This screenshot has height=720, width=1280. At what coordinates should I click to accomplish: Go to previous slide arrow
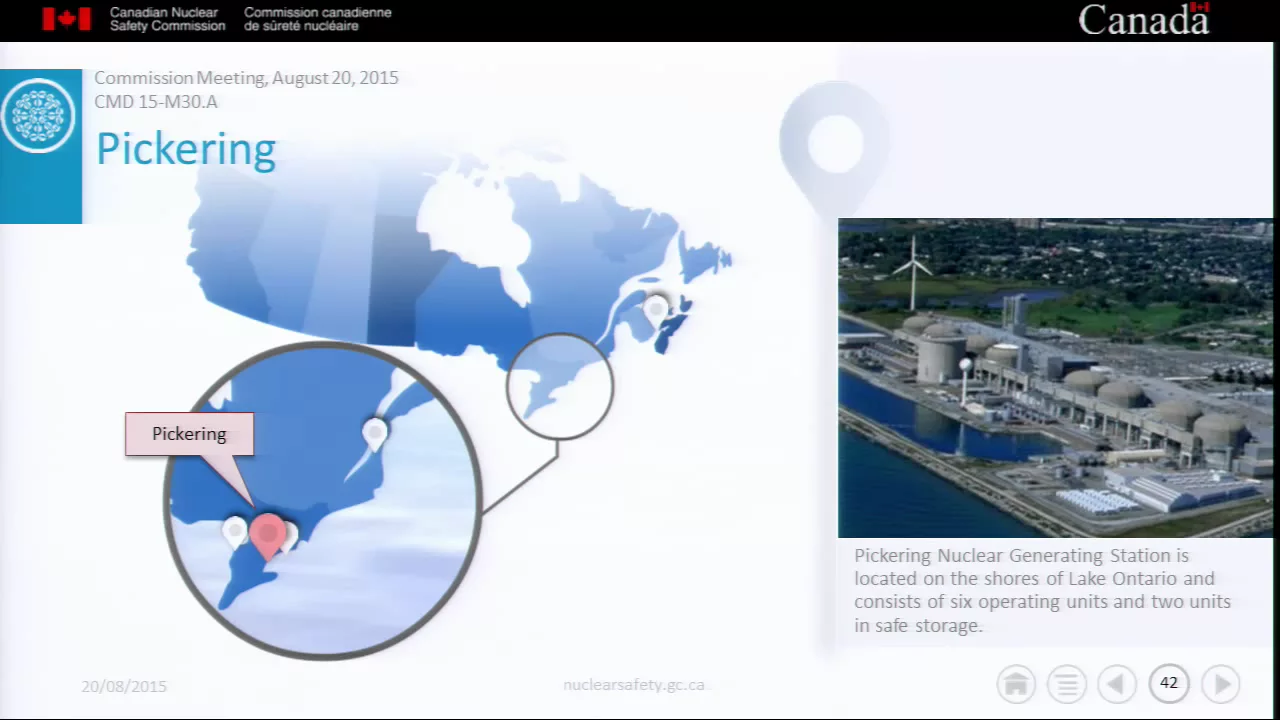click(x=1117, y=684)
